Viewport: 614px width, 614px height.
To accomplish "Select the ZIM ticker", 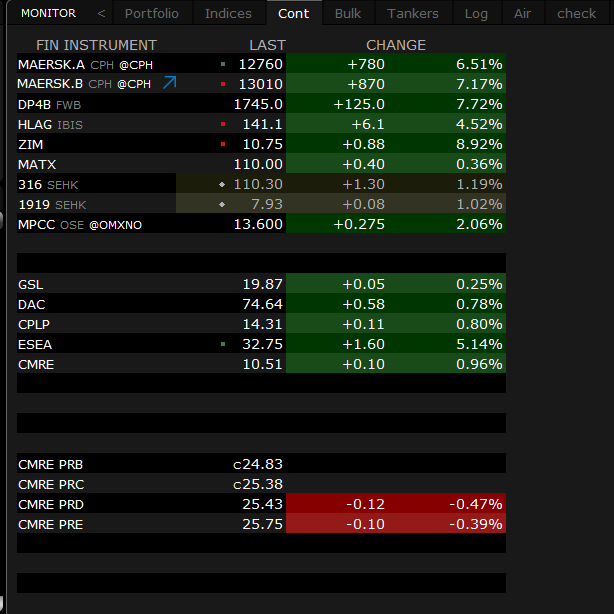I will coord(31,144).
